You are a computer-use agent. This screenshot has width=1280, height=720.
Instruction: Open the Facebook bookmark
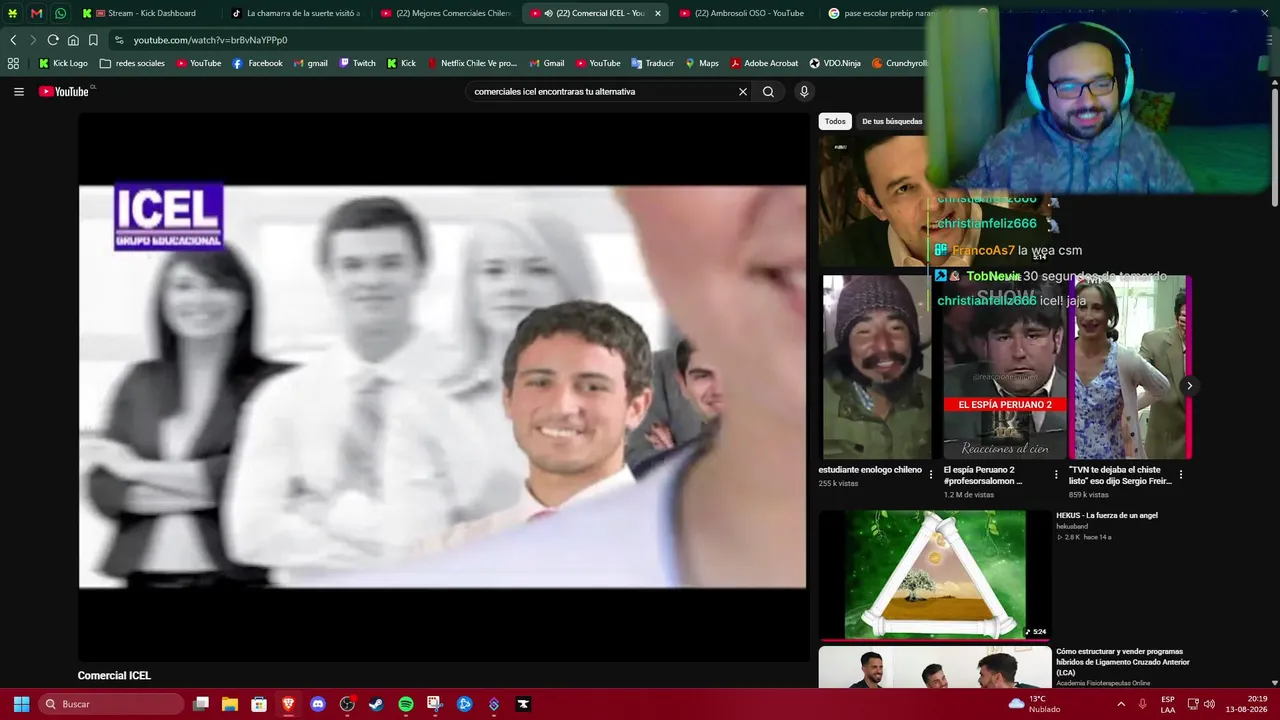[257, 63]
